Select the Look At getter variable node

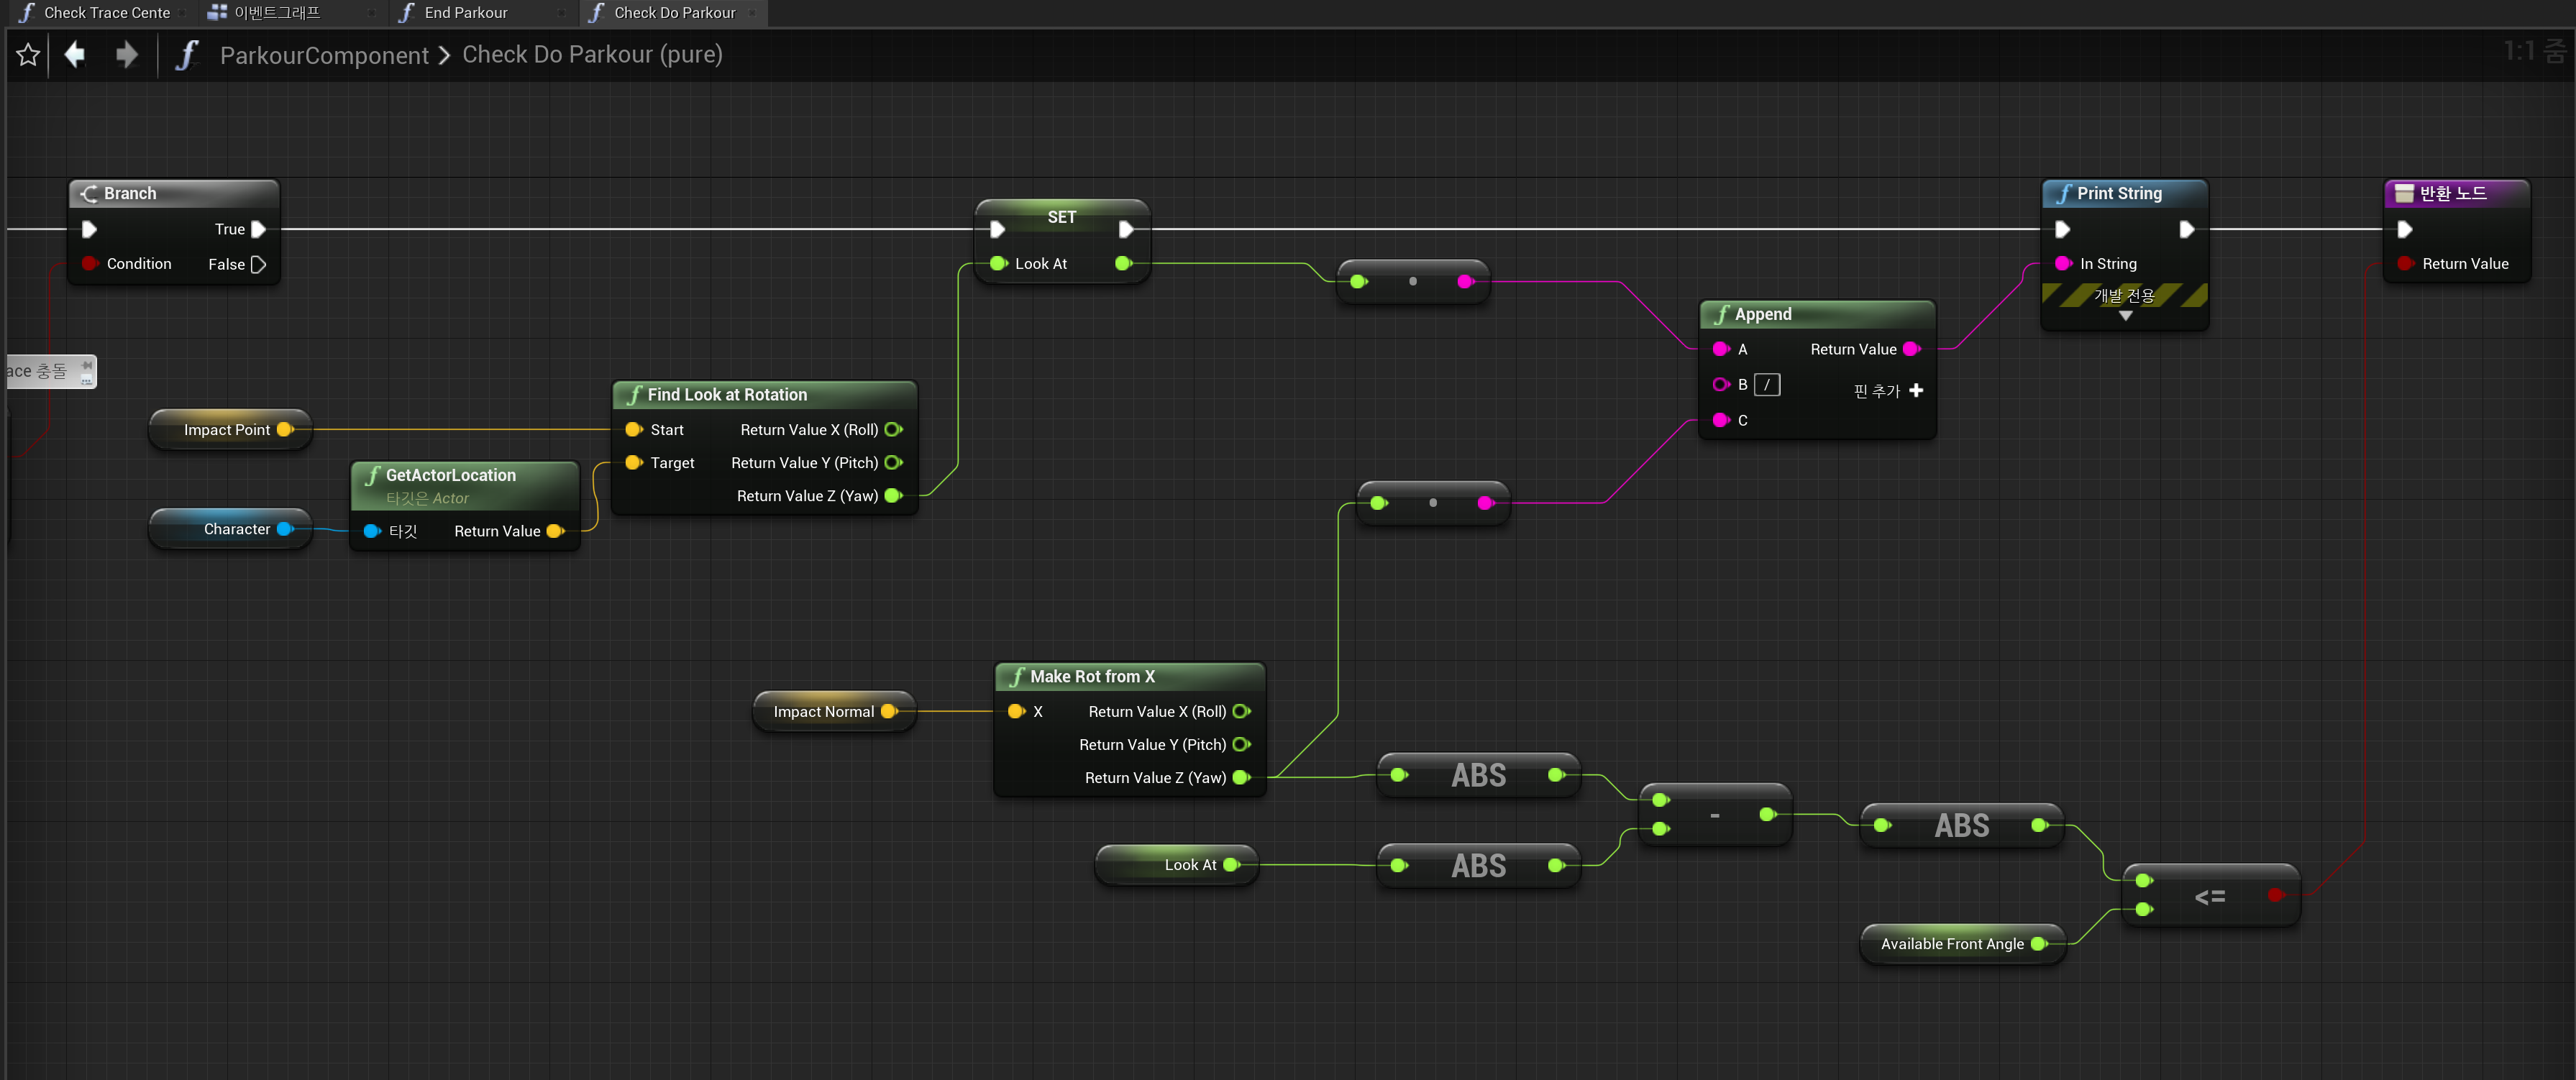coord(1177,864)
